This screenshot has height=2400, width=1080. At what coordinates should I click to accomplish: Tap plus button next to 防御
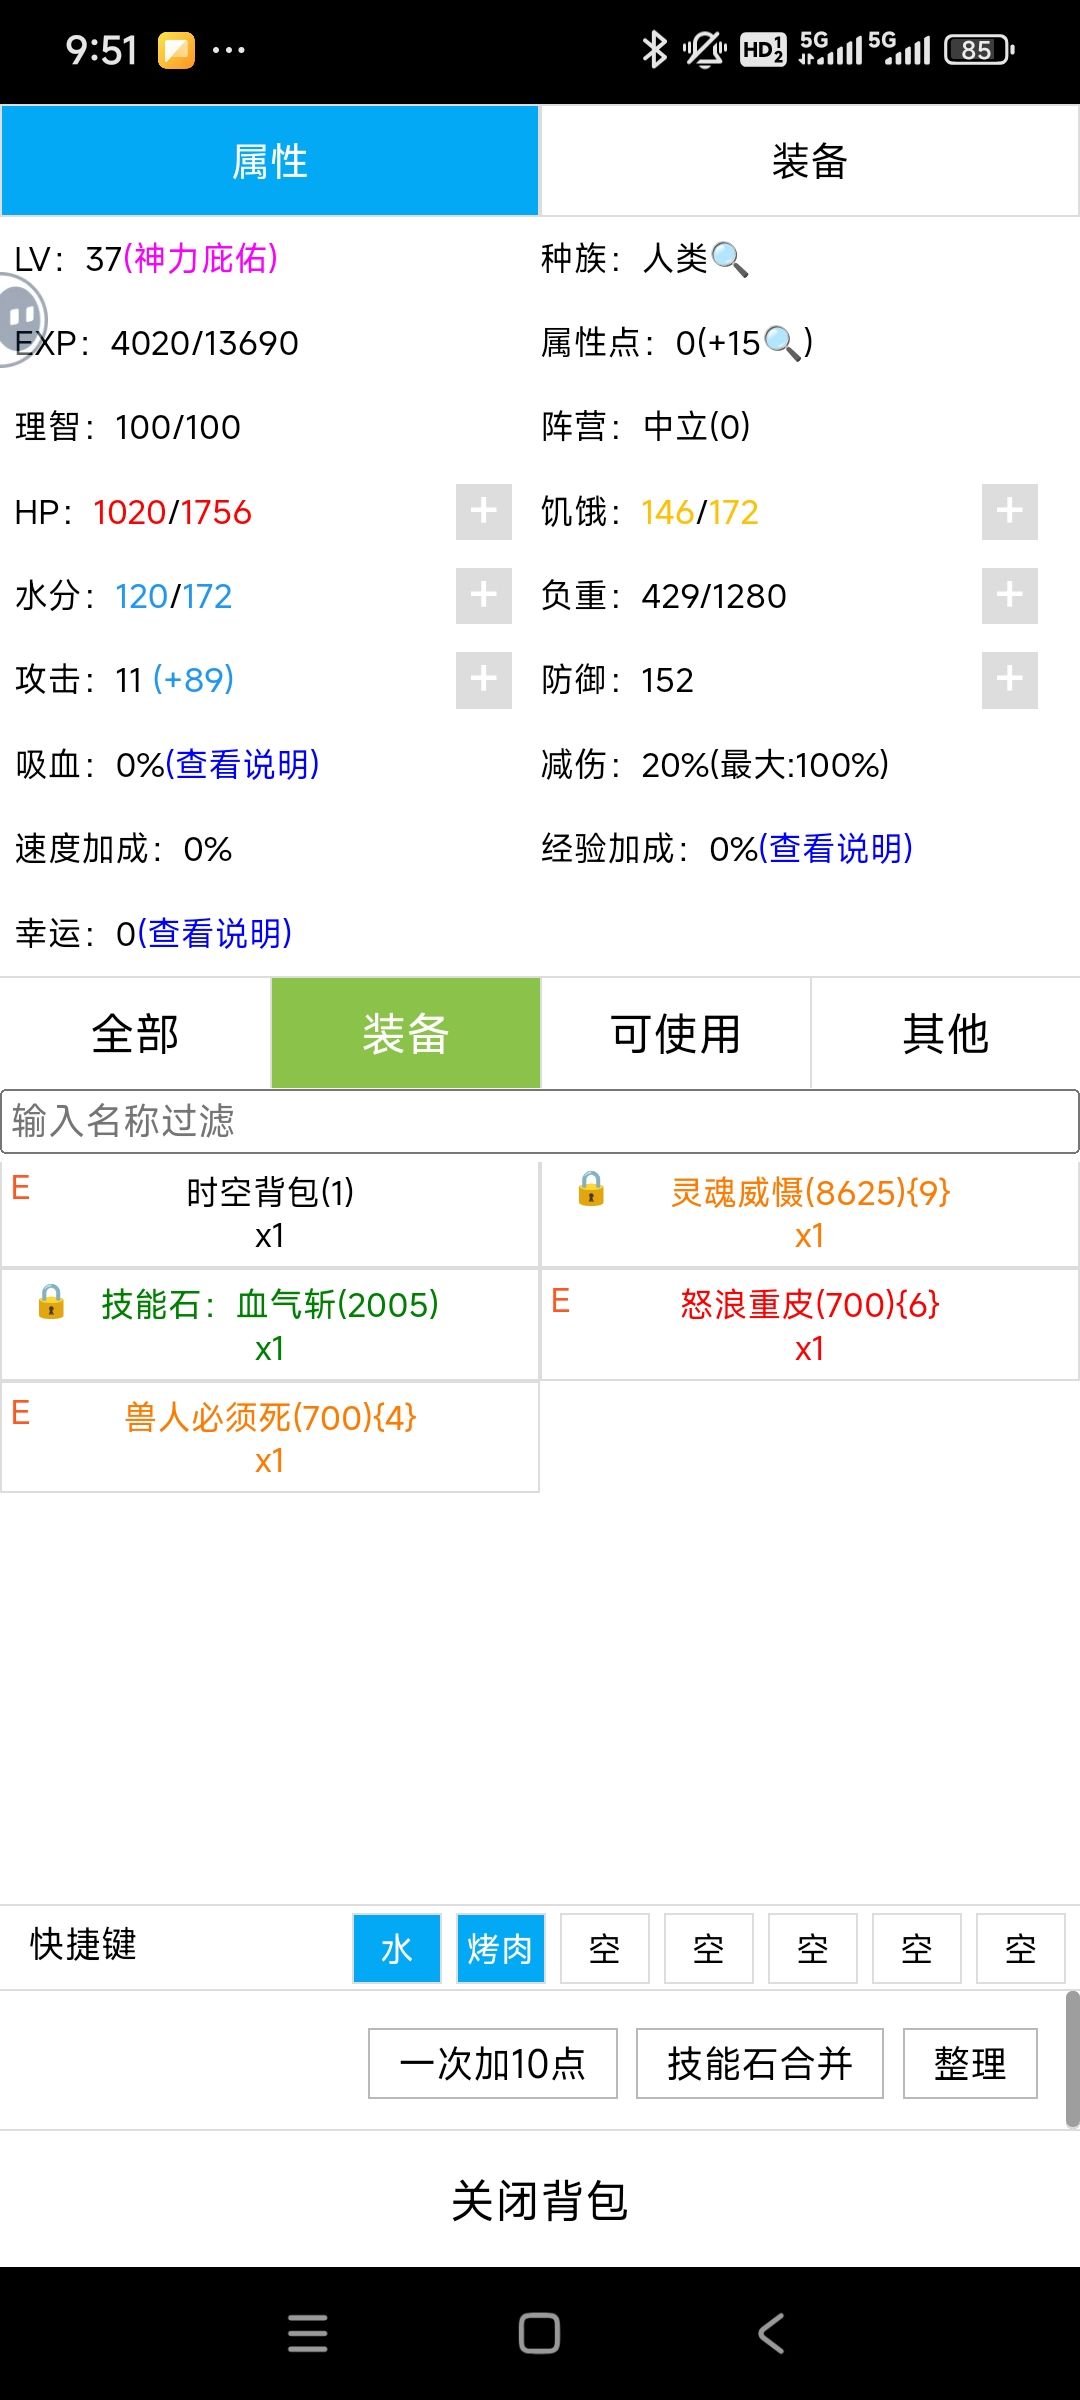[1010, 680]
